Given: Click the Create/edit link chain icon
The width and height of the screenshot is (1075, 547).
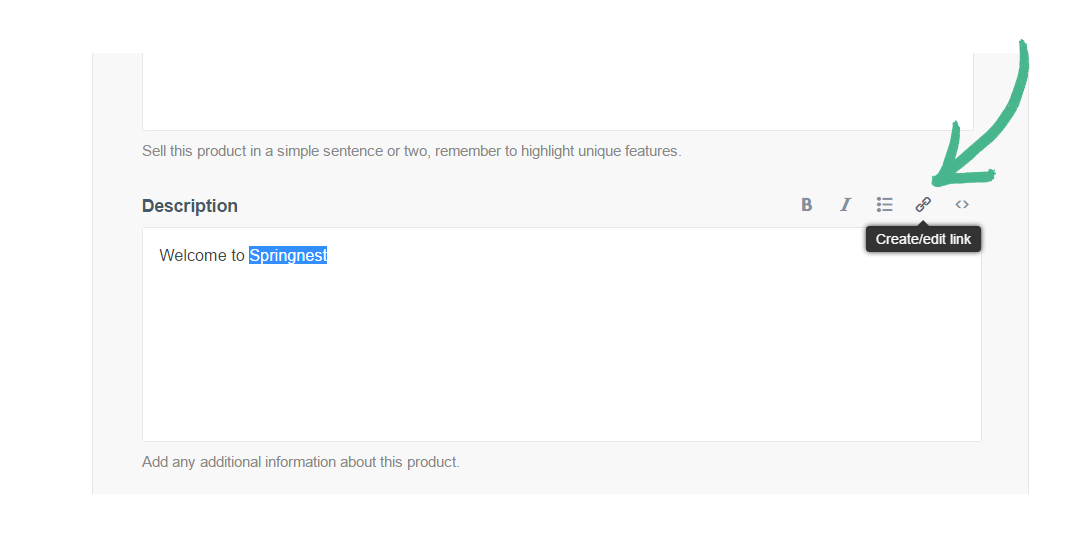Looking at the screenshot, I should (x=923, y=205).
